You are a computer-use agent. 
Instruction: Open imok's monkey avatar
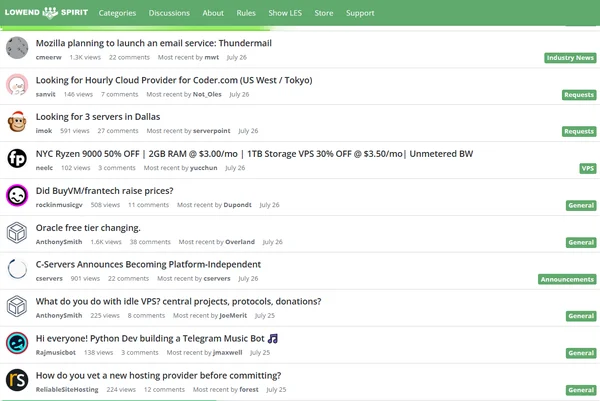[x=17, y=122]
